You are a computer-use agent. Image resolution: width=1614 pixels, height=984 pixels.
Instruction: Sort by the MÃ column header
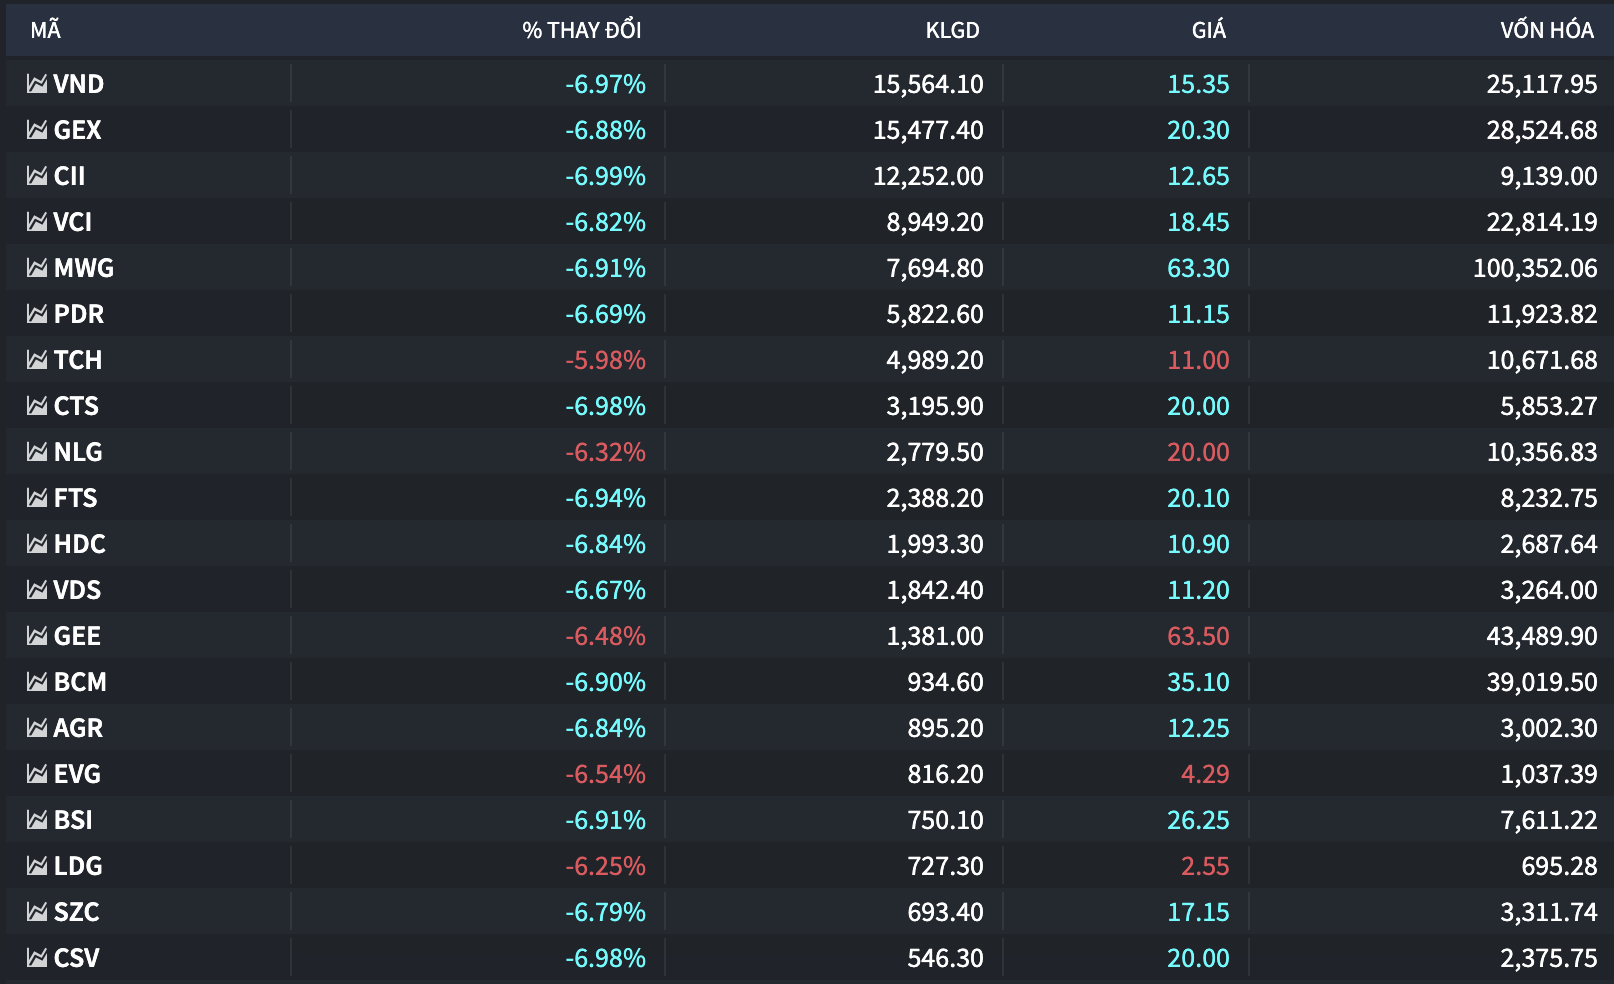coord(46,30)
